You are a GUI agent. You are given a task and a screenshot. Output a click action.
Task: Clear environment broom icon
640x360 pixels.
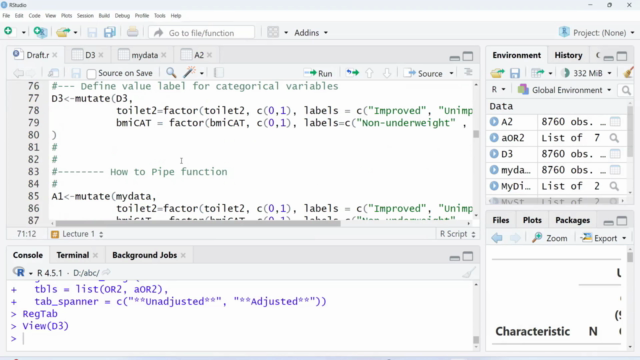tap(629, 73)
